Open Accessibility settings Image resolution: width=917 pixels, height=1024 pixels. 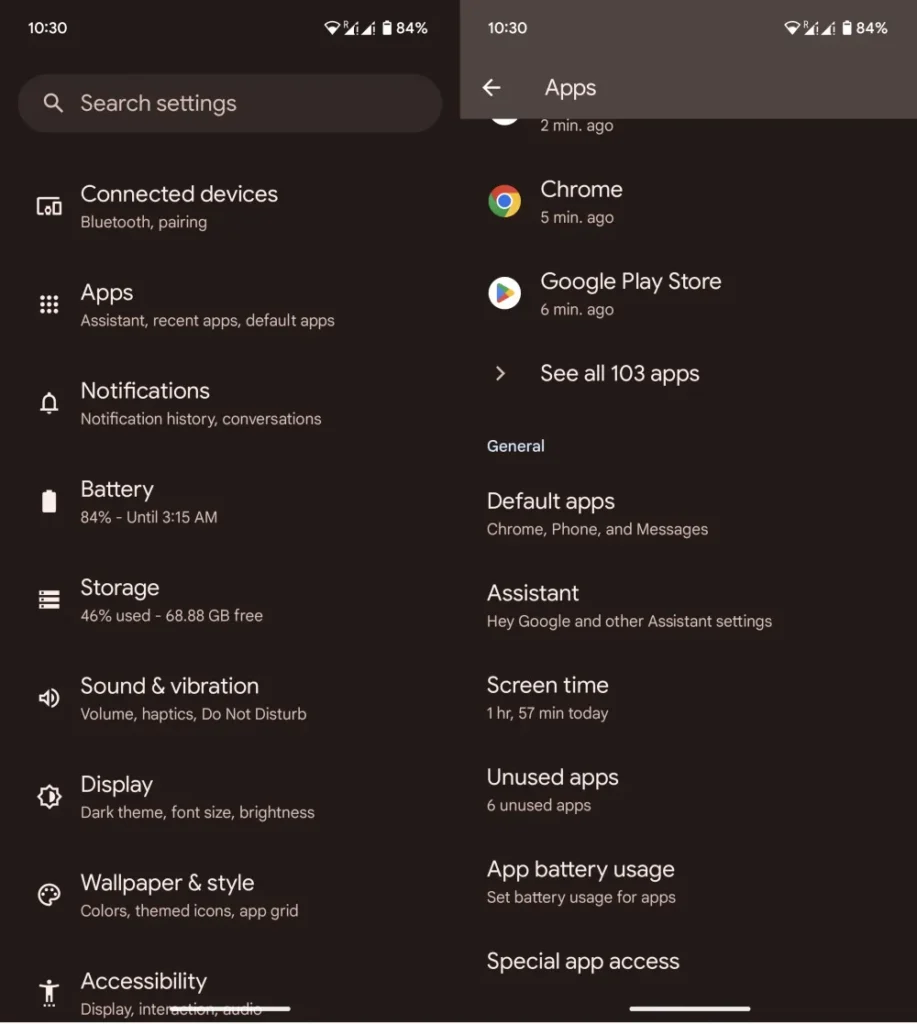click(144, 990)
